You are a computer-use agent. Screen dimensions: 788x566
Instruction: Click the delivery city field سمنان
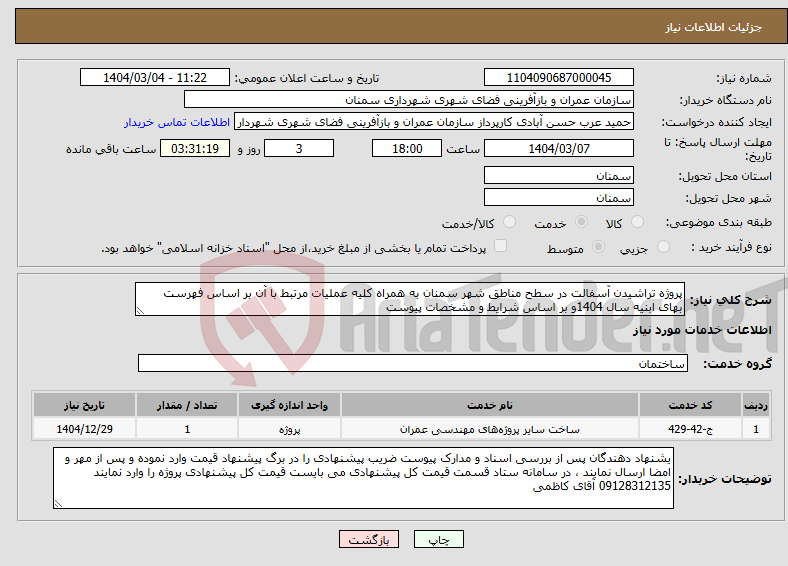coord(558,197)
